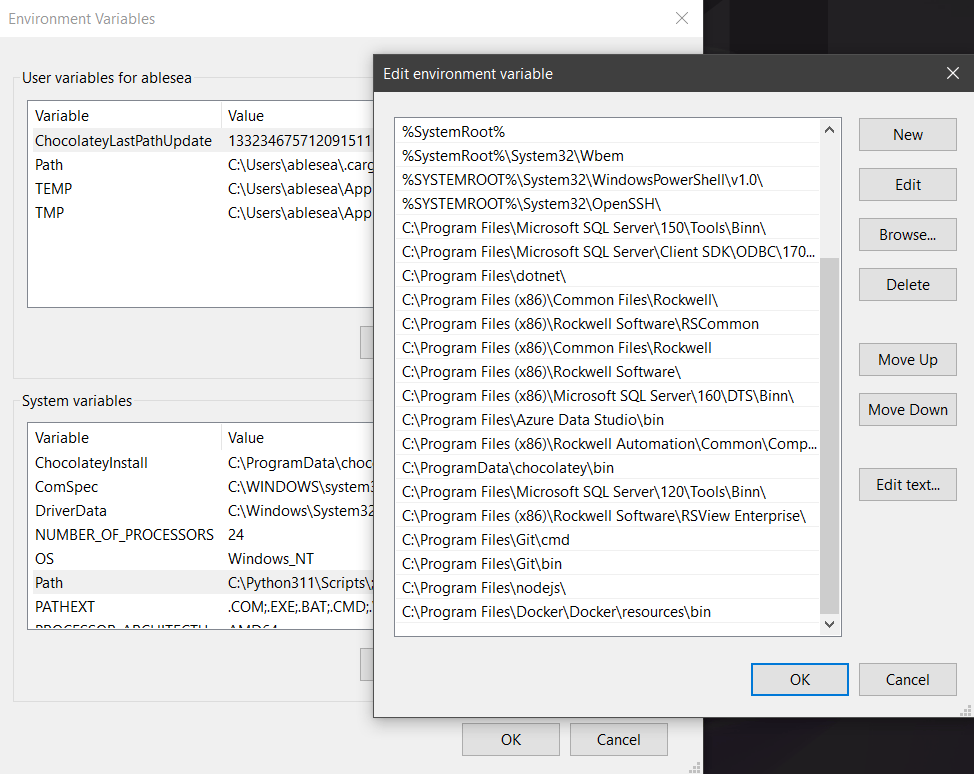Select the Rockwell Software\RSCommon entry
The height and width of the screenshot is (774, 974).
click(608, 324)
